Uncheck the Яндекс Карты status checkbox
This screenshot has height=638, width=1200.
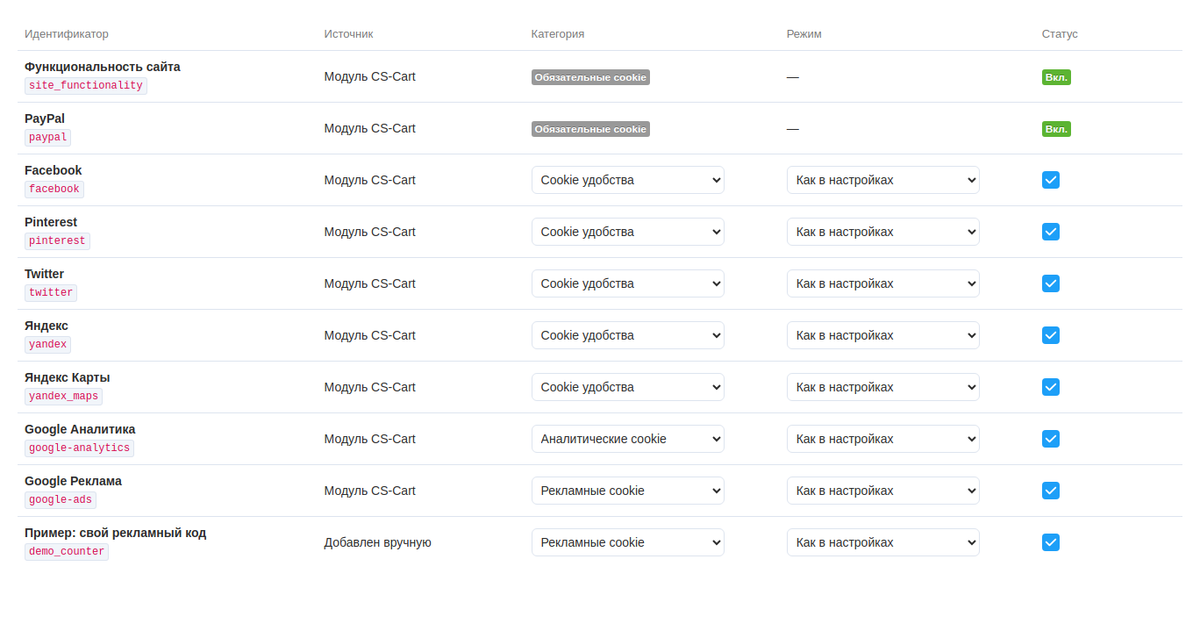pos(1050,387)
